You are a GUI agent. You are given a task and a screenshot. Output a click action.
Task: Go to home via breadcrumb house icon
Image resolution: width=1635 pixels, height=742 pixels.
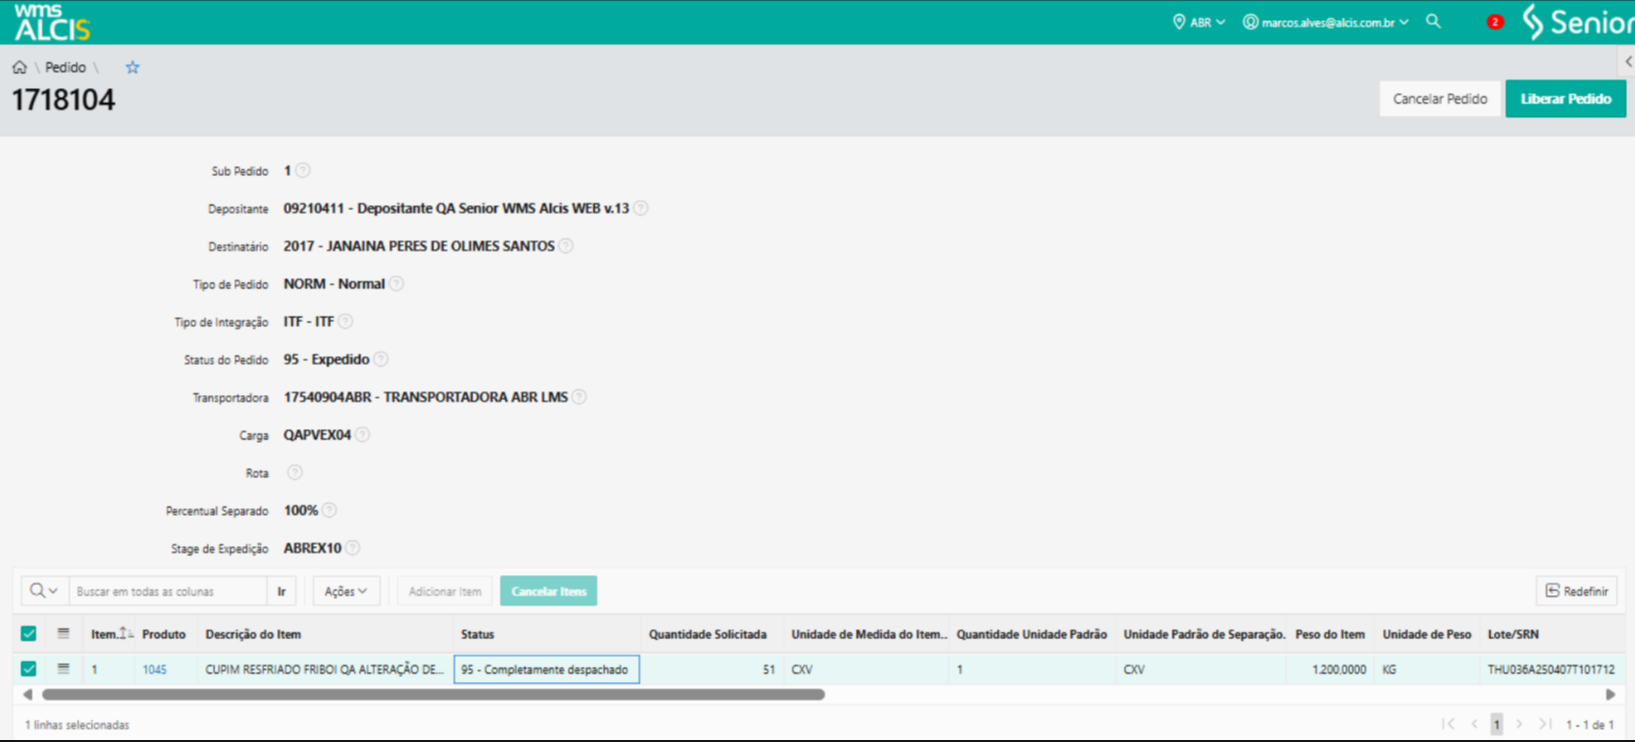[x=19, y=67]
